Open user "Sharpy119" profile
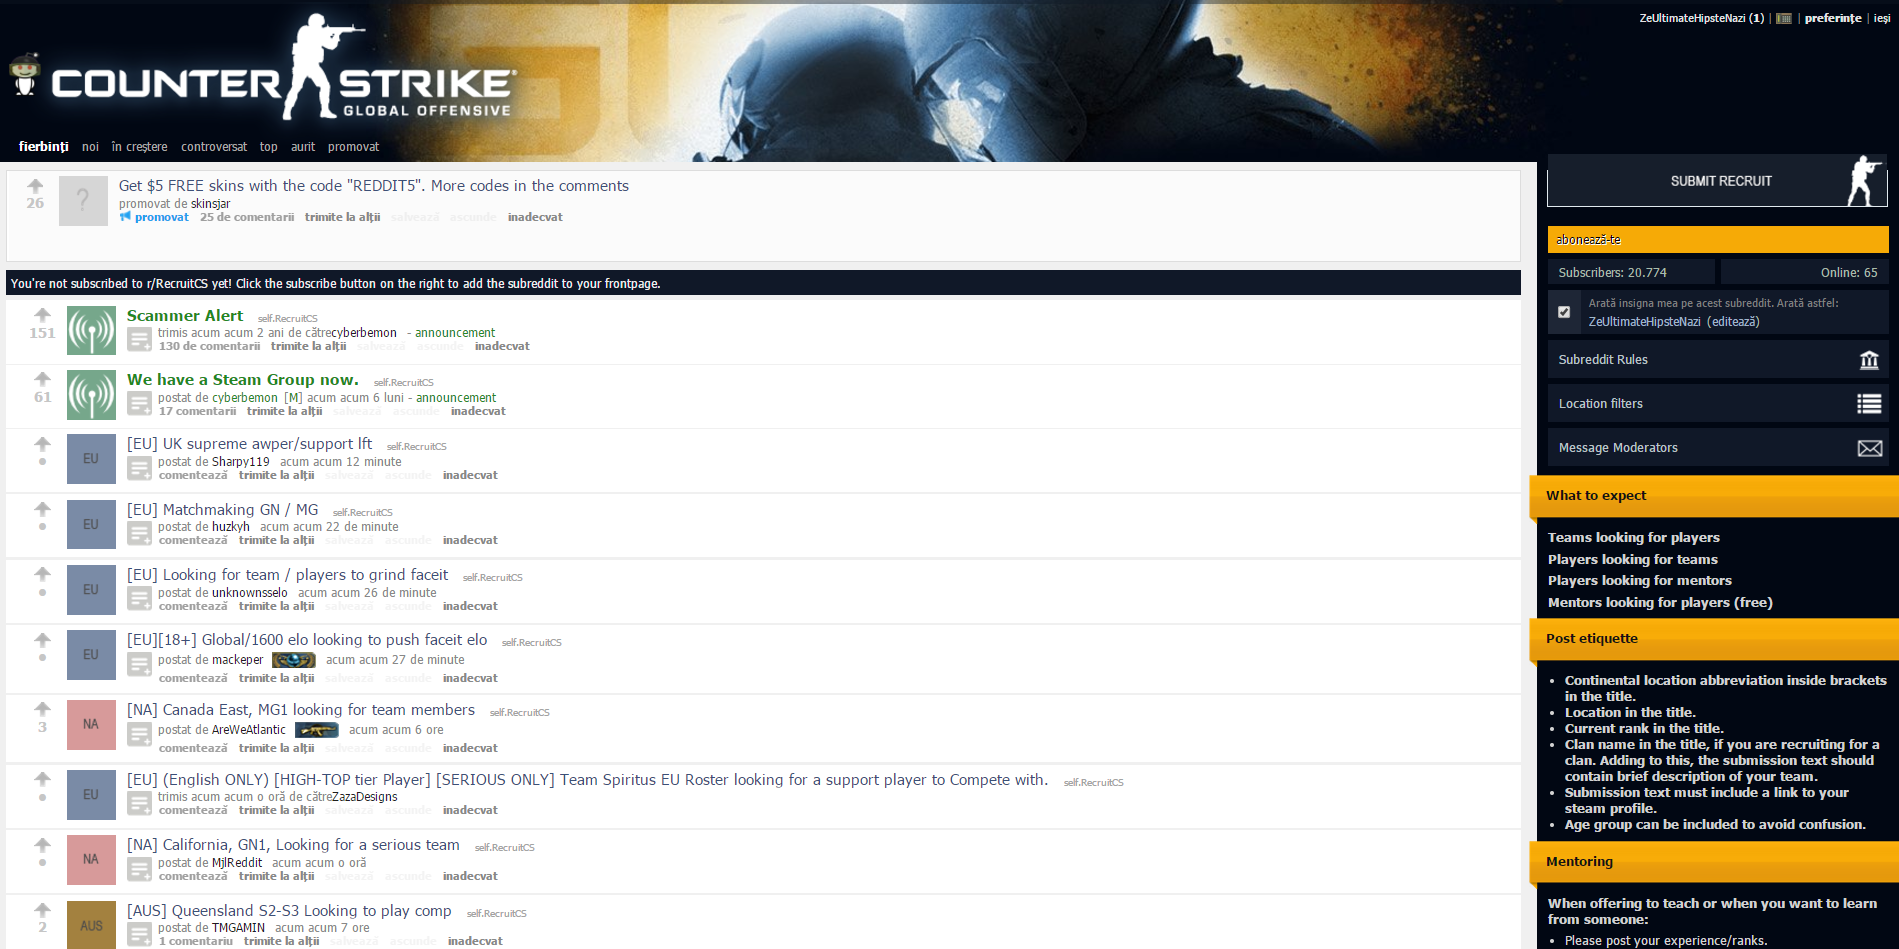 [241, 462]
